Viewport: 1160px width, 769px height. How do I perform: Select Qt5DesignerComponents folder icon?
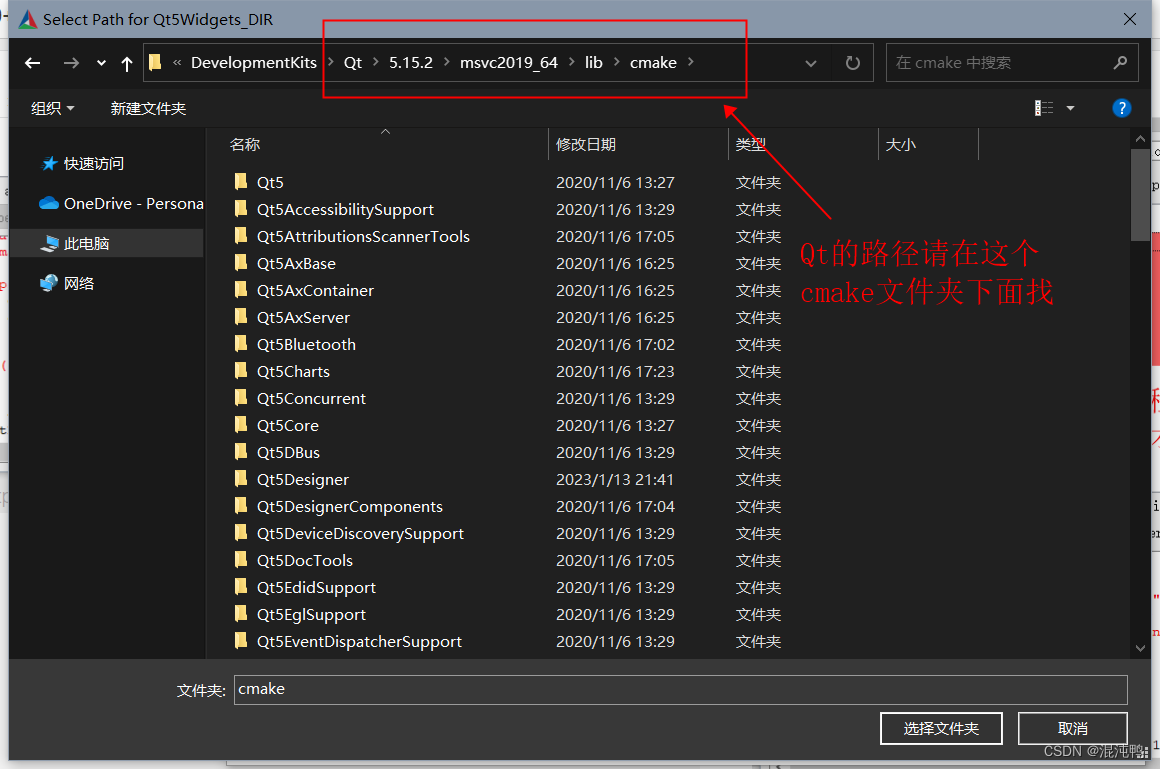click(241, 506)
